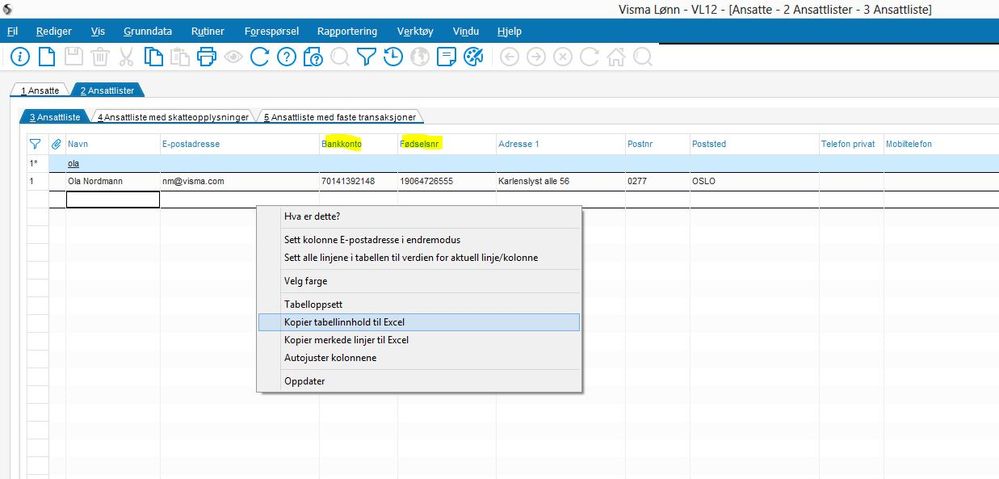Image resolution: width=999 pixels, height=479 pixels.
Task: Click the Filter funnel toolbar icon
Action: [366, 57]
